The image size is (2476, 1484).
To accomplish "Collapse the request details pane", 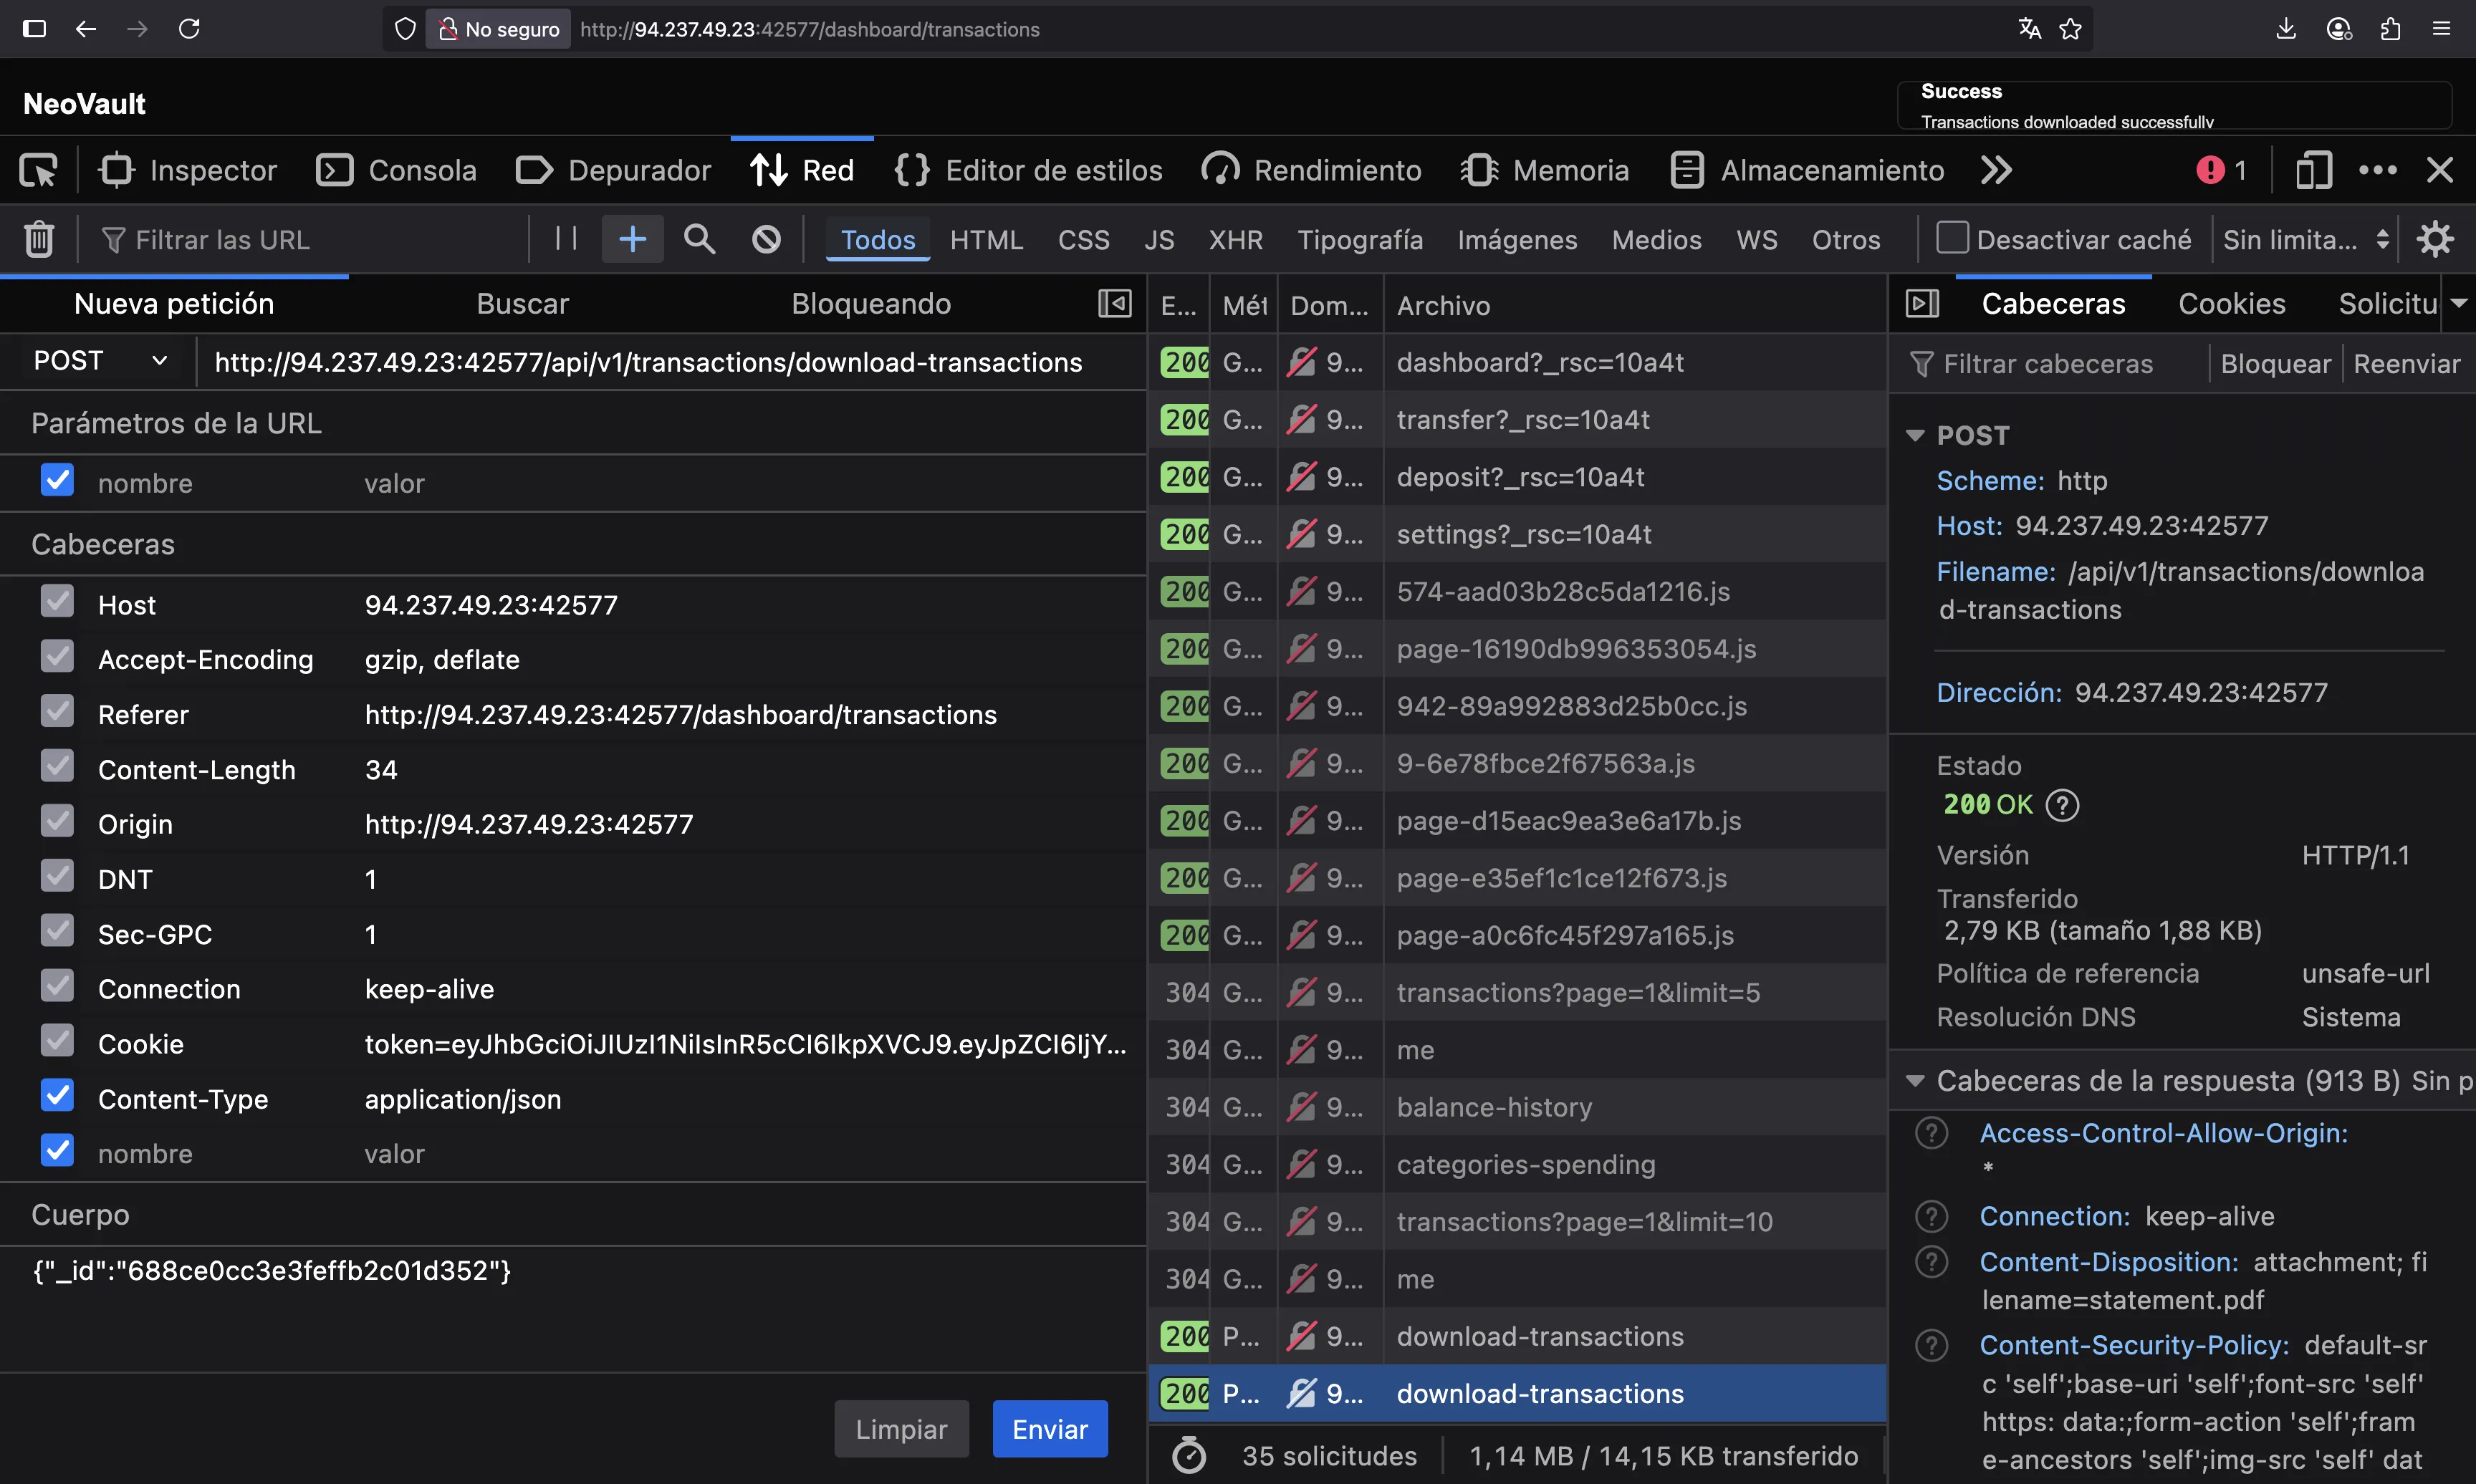I will (x=1922, y=304).
